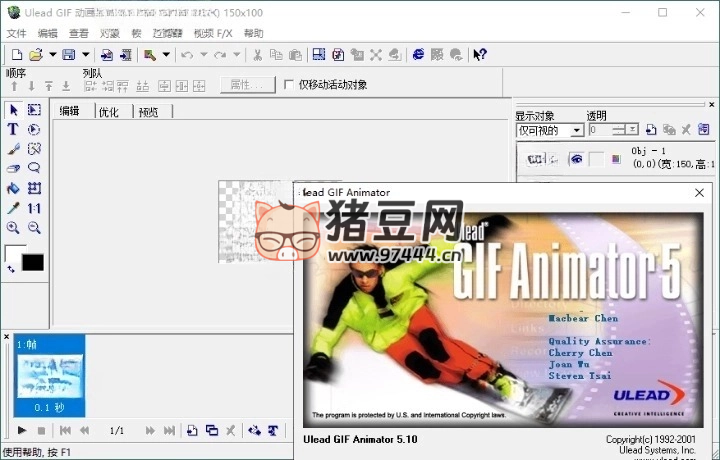The image size is (720, 460).
Task: Click the transparency spinner arrows
Action: tap(619, 130)
